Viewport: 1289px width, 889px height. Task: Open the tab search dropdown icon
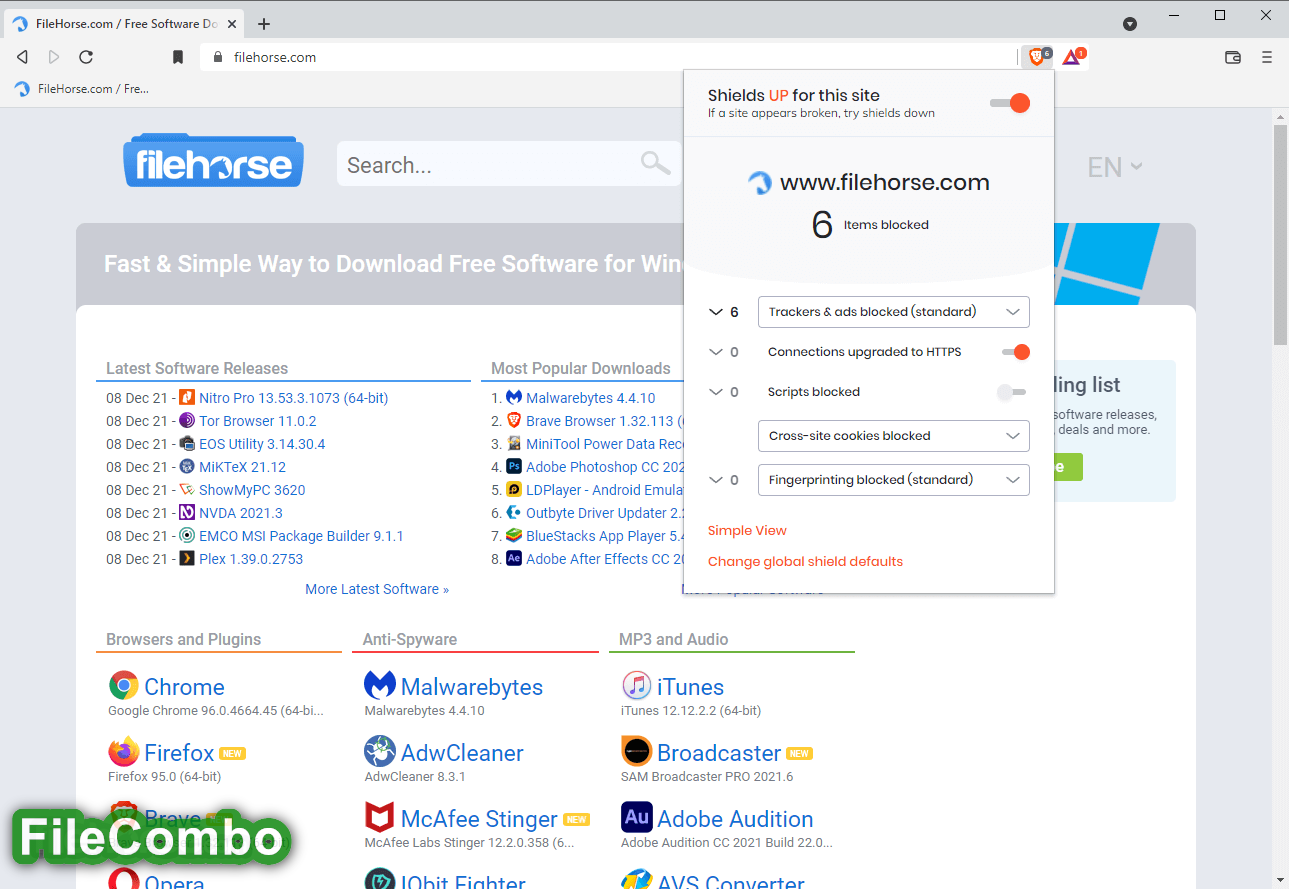(x=1130, y=24)
